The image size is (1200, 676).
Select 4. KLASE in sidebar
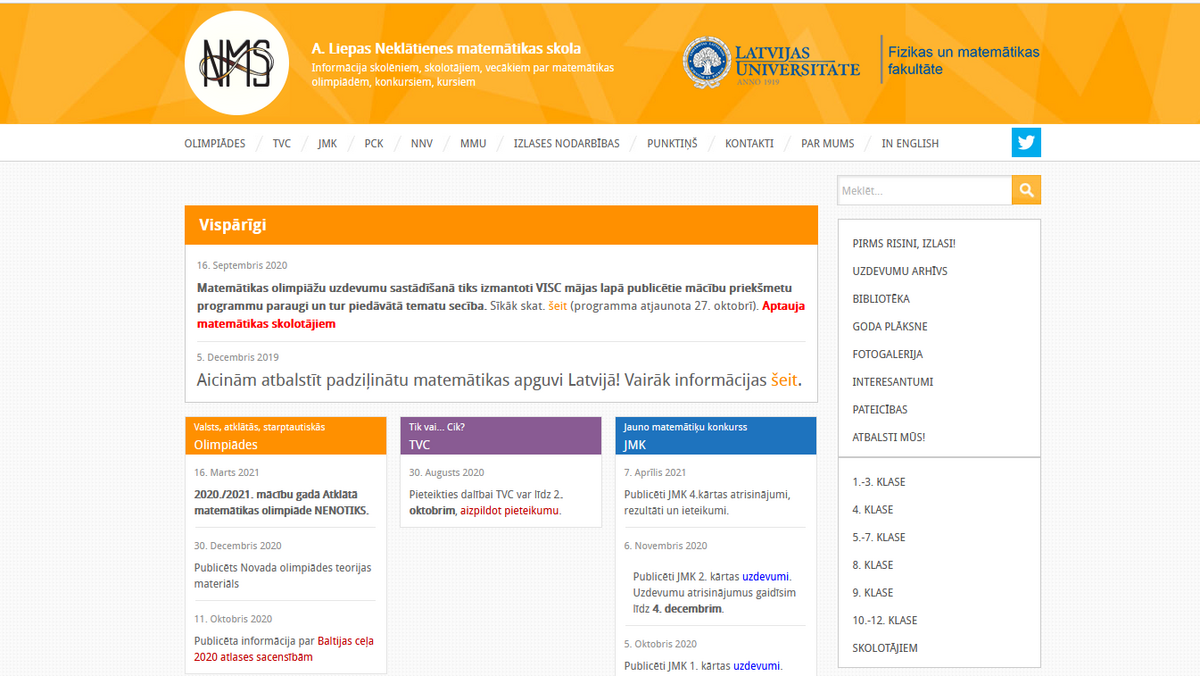873,510
